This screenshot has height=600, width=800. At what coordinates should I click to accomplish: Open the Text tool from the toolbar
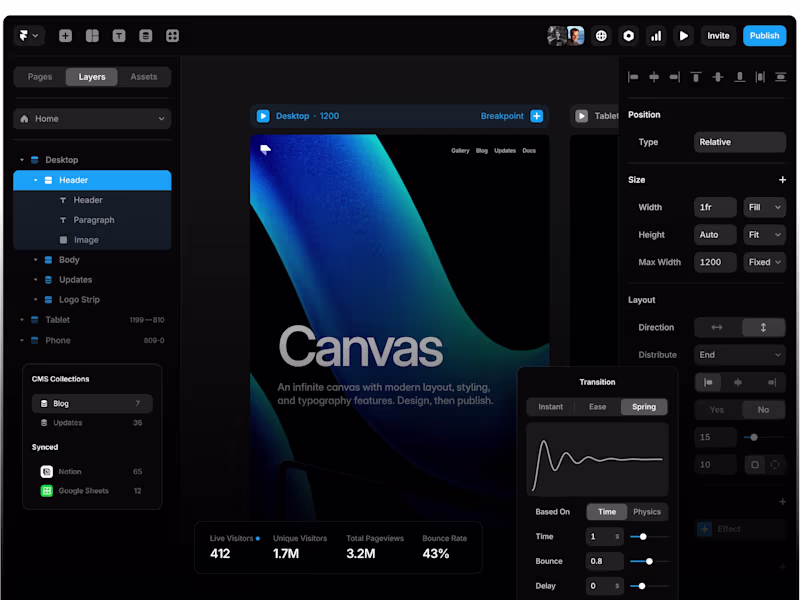(x=119, y=35)
